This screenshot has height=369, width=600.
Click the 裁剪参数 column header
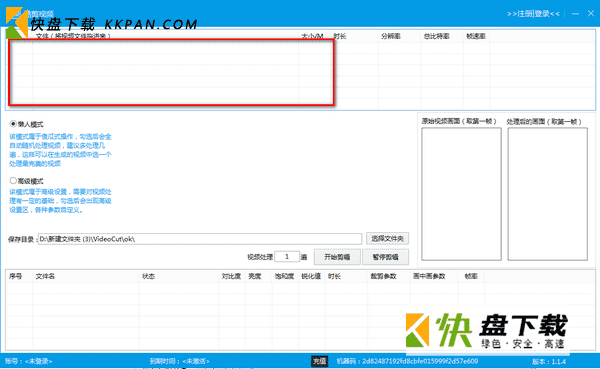coord(383,276)
